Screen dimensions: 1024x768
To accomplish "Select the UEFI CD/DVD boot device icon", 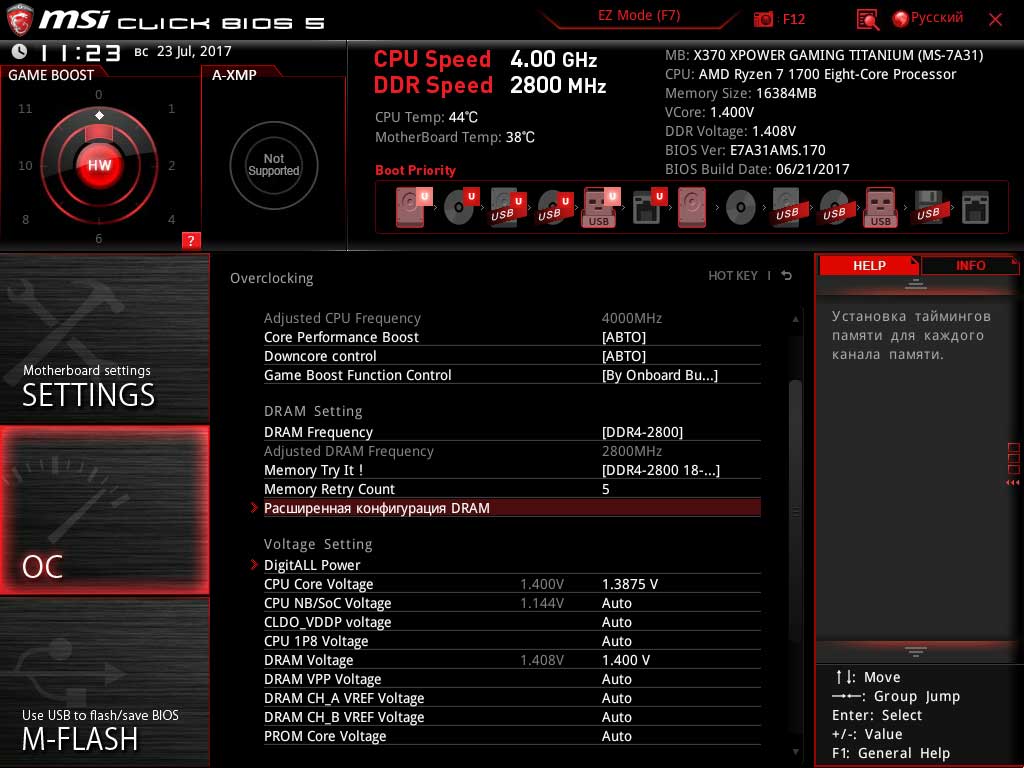I will 461,207.
